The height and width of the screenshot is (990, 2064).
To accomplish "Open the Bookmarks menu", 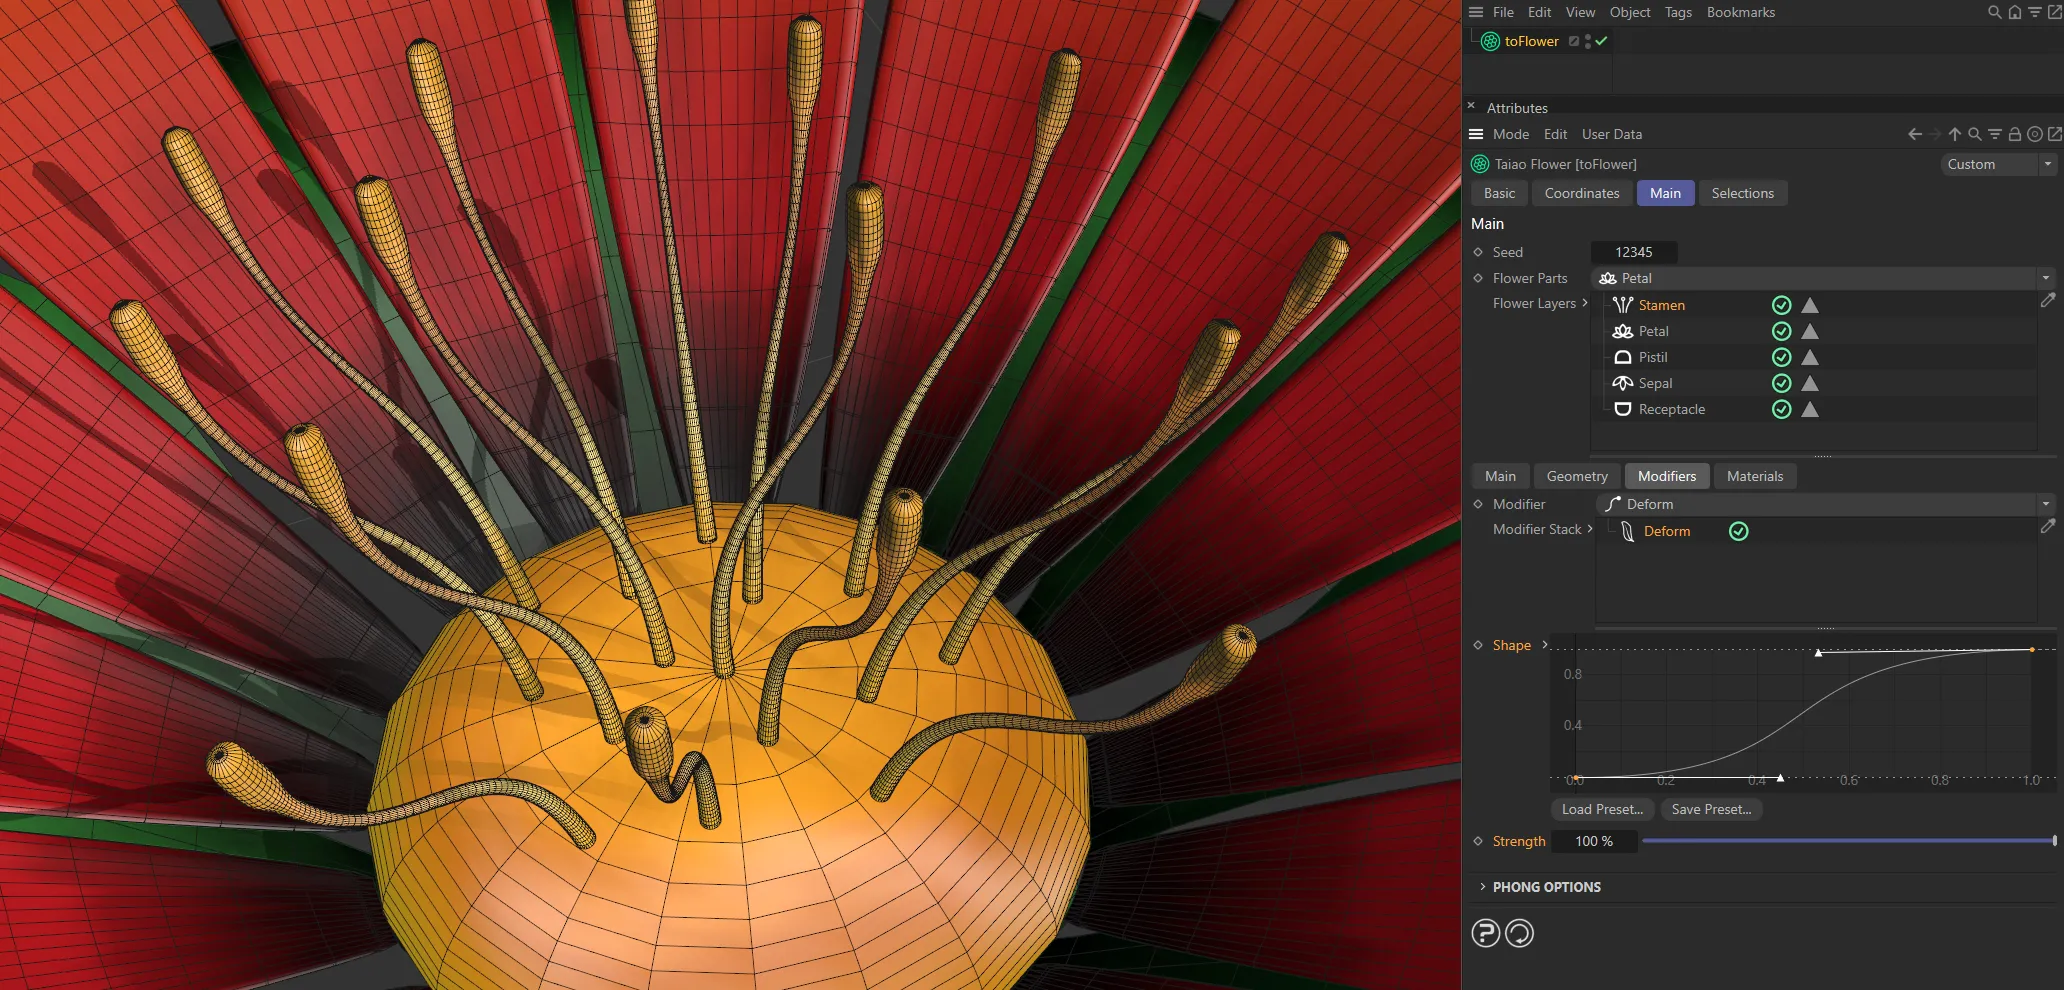I will click(1740, 12).
